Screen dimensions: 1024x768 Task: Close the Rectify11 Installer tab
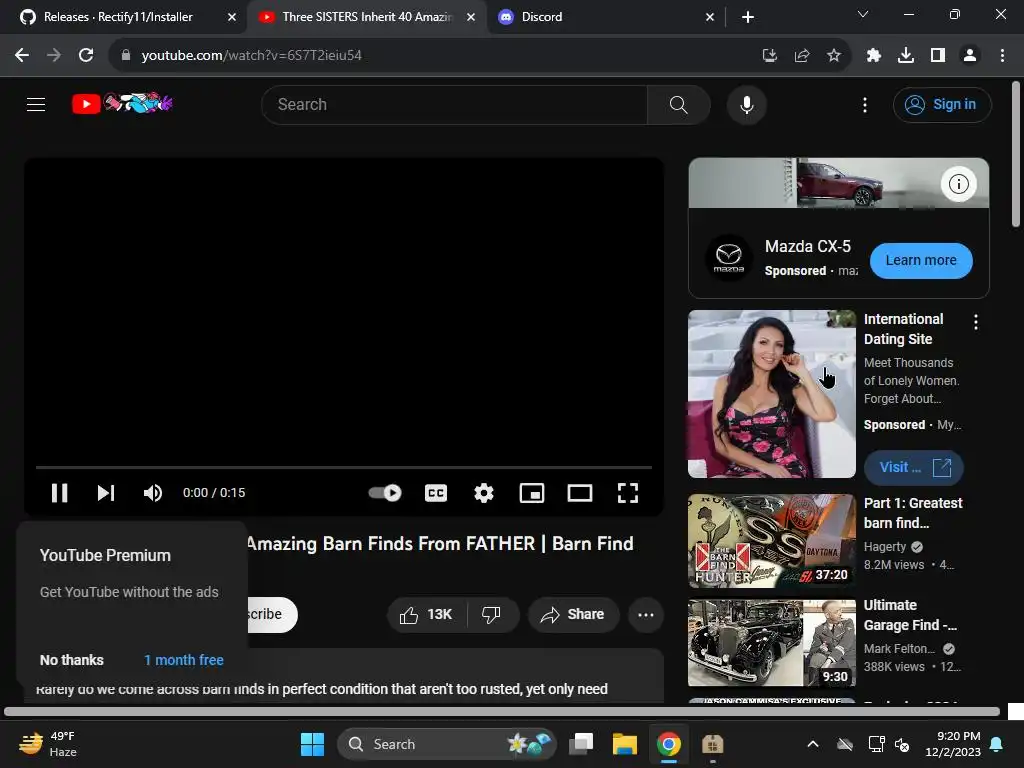pos(232,17)
